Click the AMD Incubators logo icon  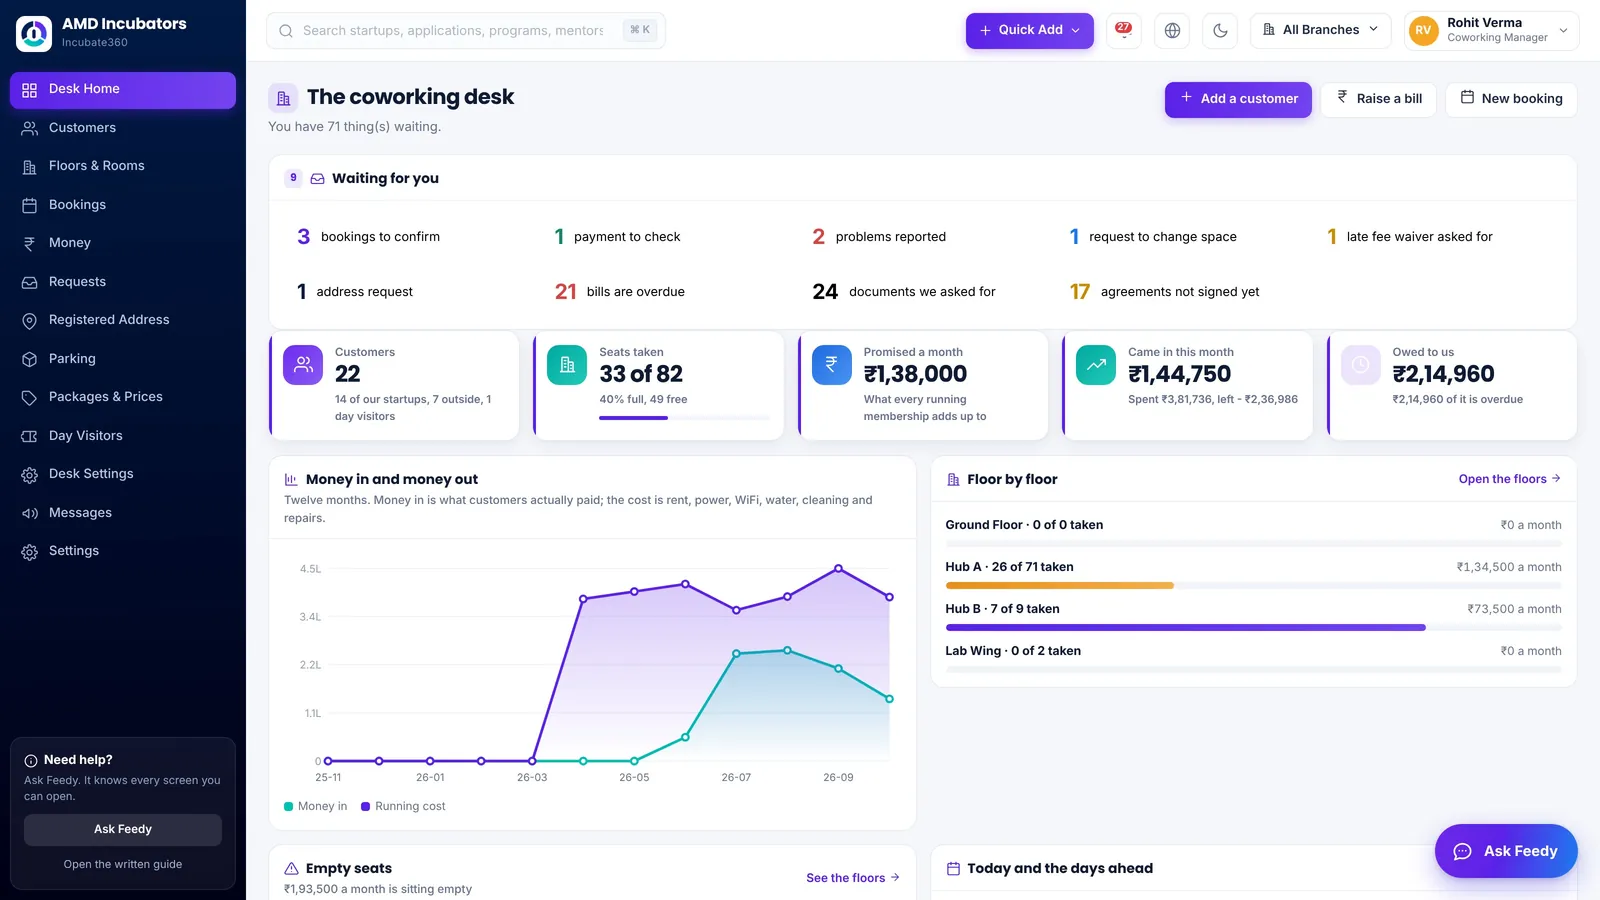click(34, 33)
